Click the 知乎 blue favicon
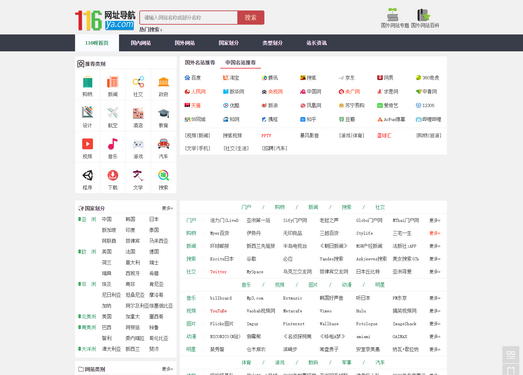The height and width of the screenshot is (375, 523). coord(303,119)
